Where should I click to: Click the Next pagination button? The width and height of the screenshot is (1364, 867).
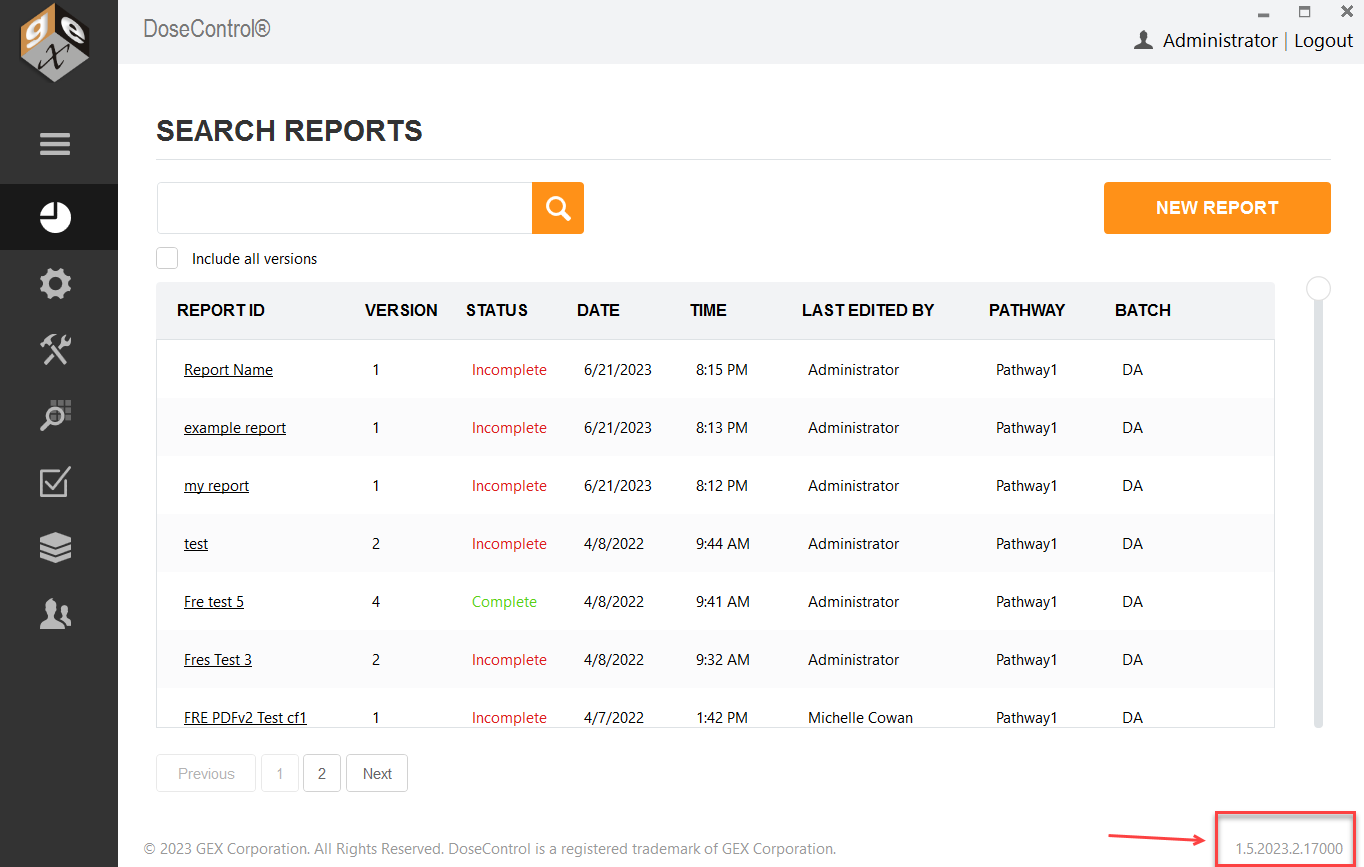pyautogui.click(x=377, y=773)
